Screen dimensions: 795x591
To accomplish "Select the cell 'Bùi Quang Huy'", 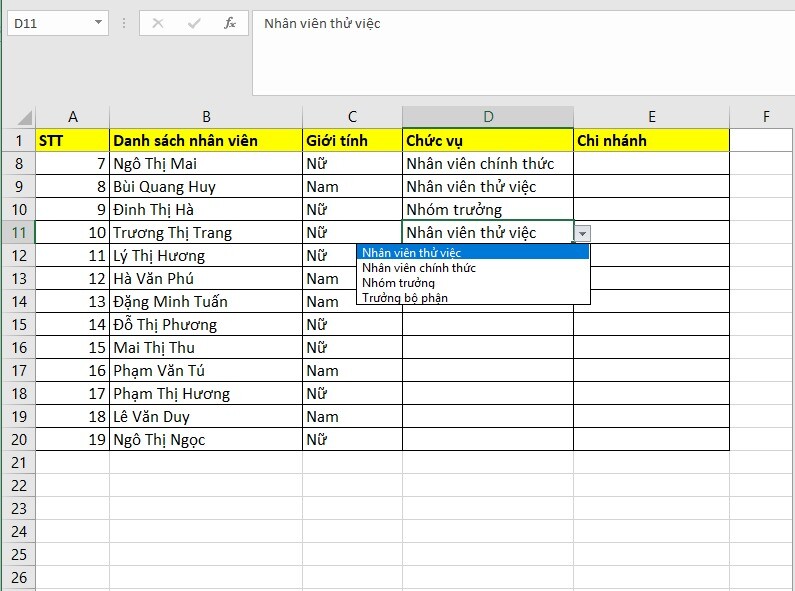I will point(206,187).
